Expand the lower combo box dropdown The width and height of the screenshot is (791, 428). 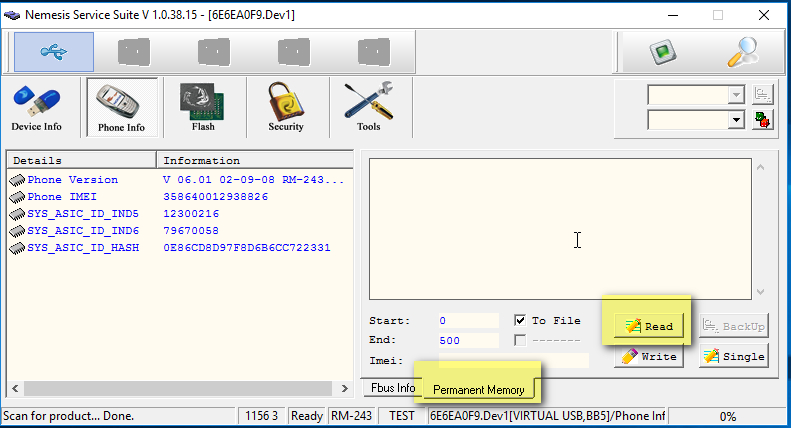736,120
